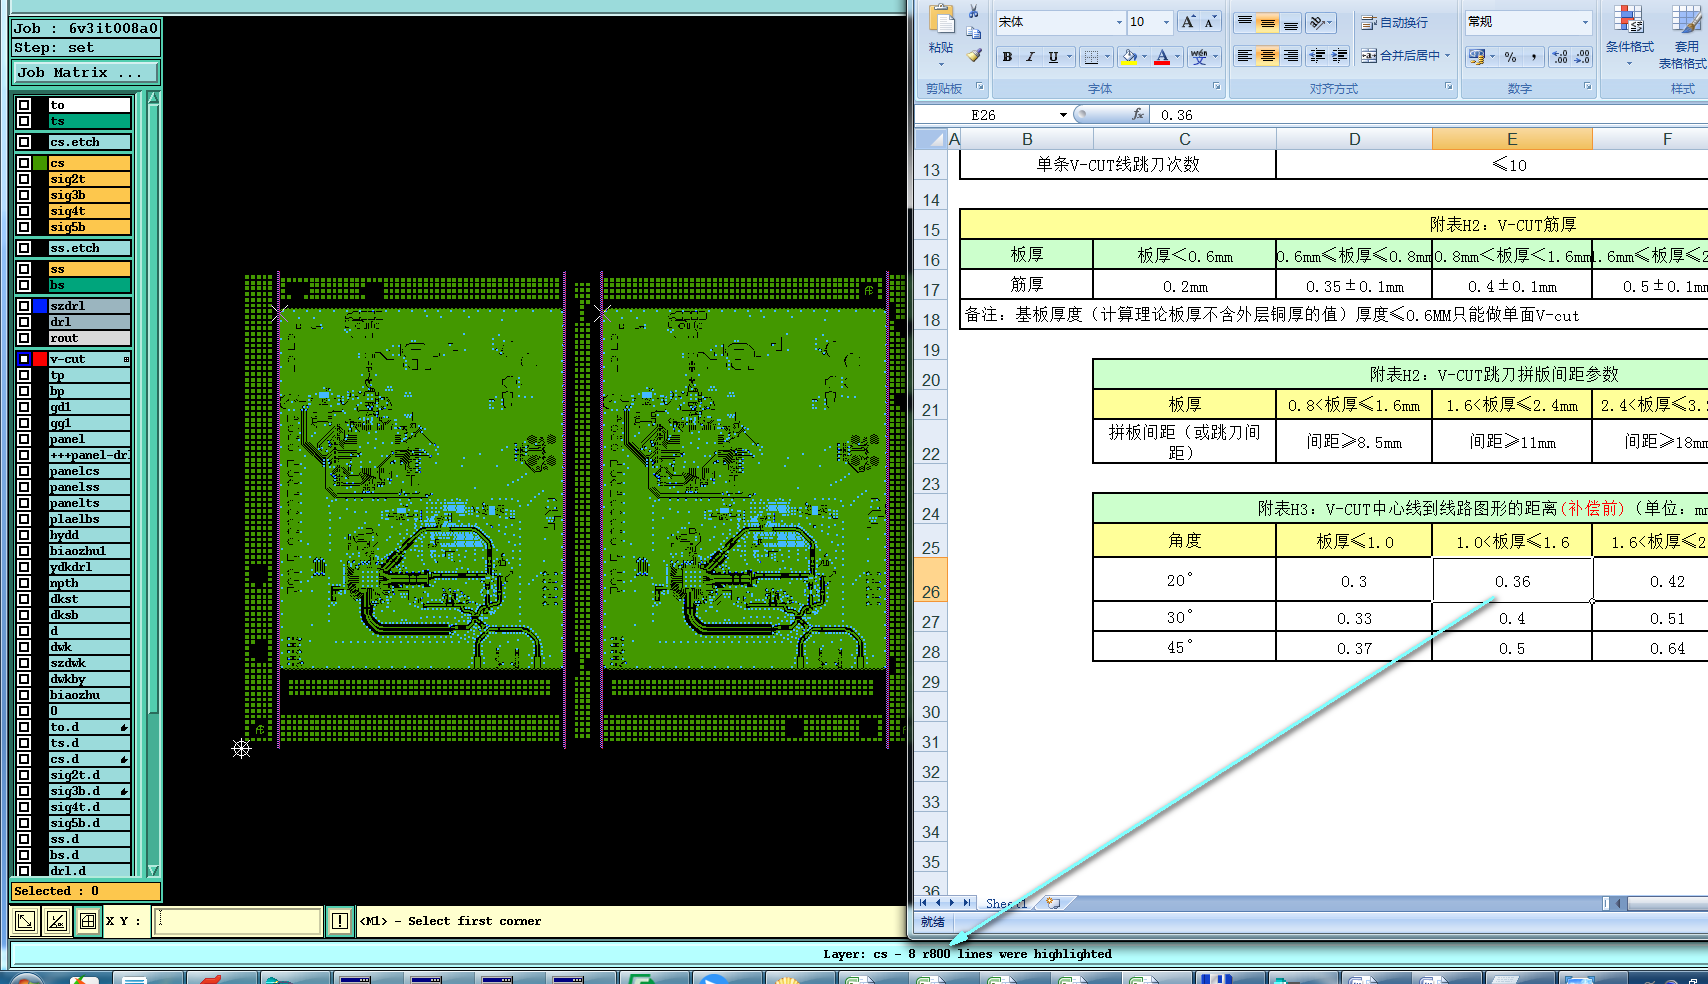Align cell text left
The width and height of the screenshot is (1708, 984).
click(x=1245, y=56)
